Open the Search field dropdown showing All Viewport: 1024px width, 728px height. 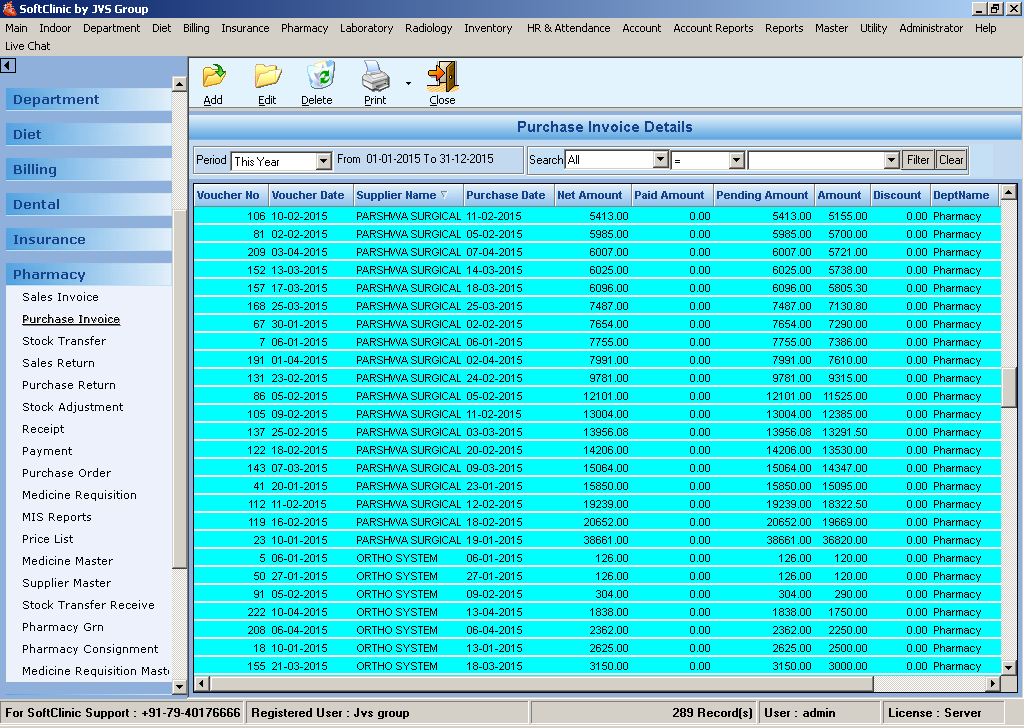tap(660, 160)
